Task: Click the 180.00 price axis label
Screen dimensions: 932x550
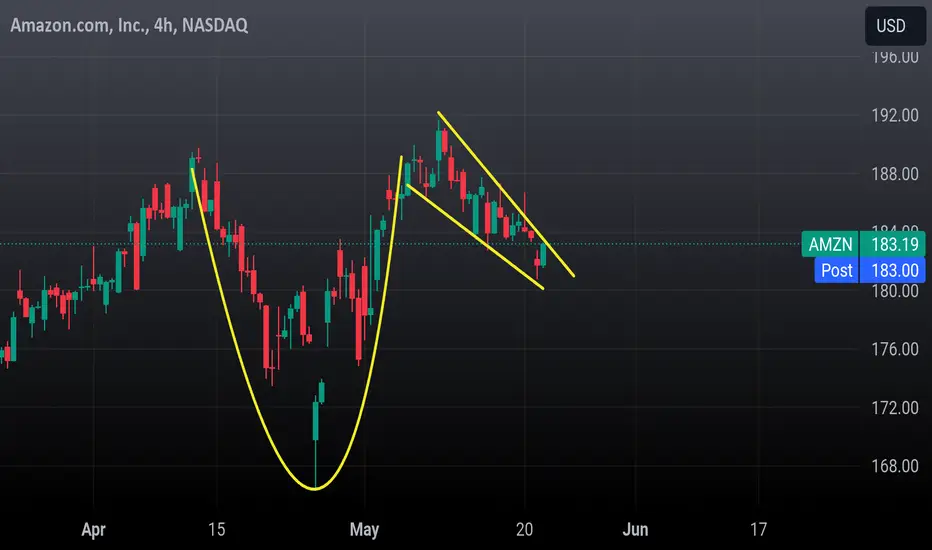Action: tap(895, 291)
